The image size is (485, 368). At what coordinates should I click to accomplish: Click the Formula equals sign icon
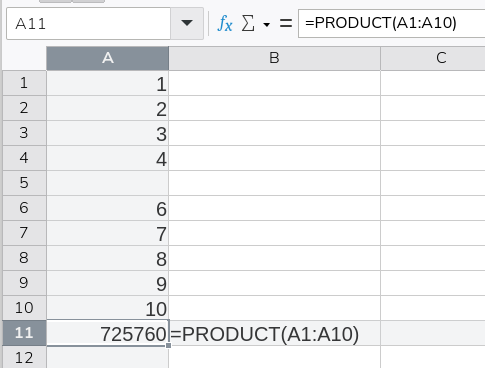click(x=286, y=24)
